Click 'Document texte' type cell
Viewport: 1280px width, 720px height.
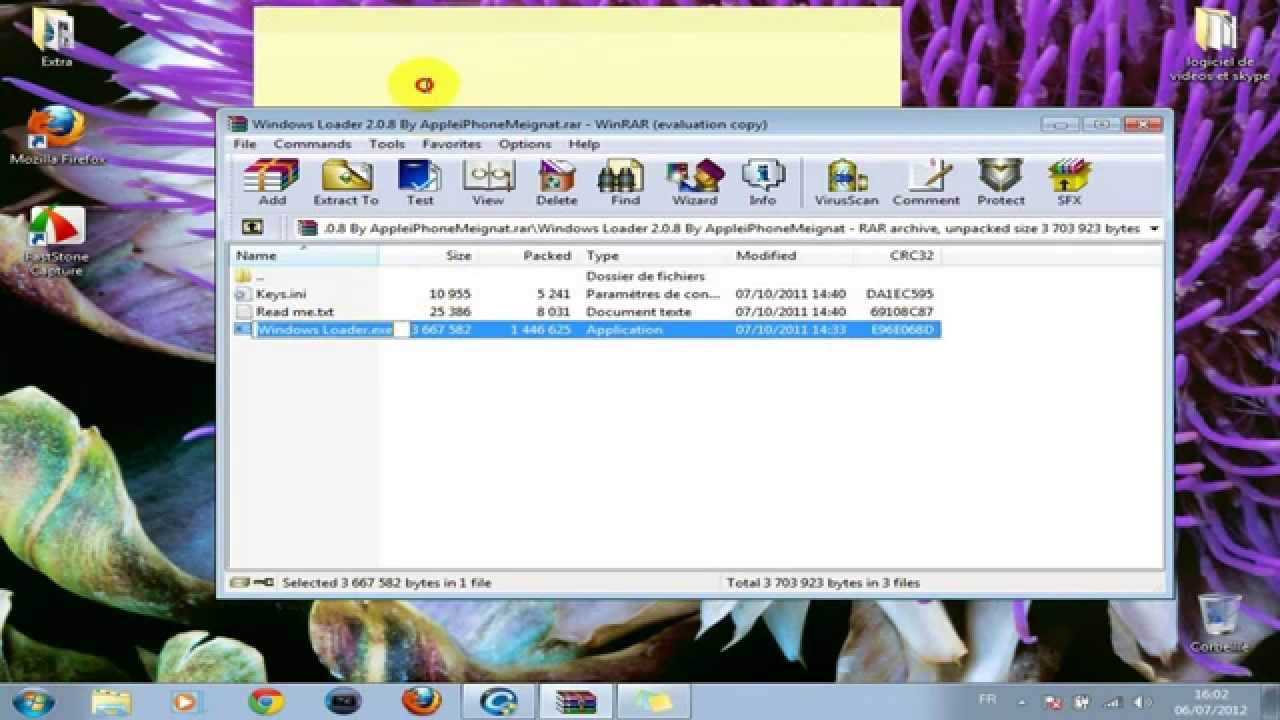click(x=638, y=312)
